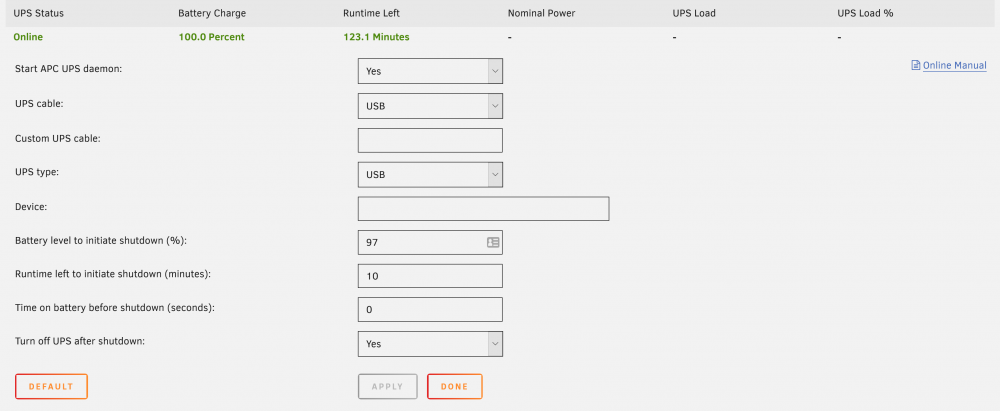
Task: Open the UPS type dropdown
Action: click(430, 174)
